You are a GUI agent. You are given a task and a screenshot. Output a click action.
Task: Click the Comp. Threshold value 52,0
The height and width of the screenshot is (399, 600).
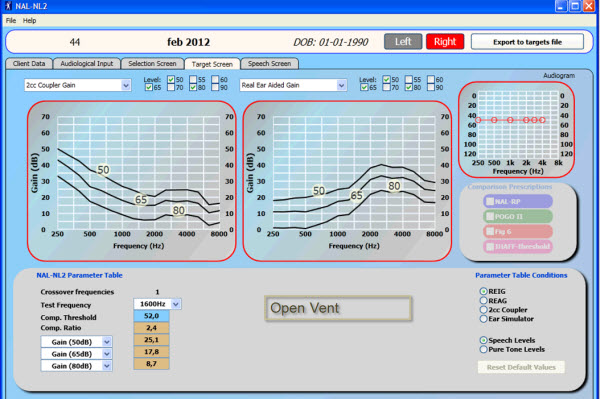coord(151,316)
